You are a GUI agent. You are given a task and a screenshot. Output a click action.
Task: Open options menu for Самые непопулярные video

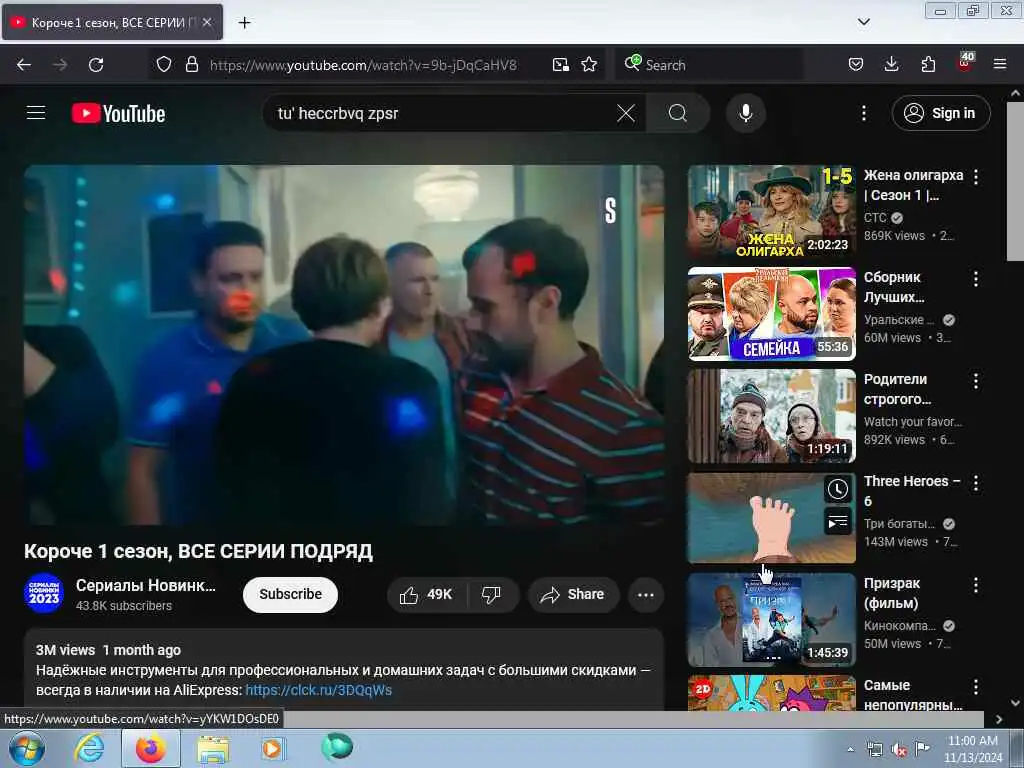[976, 687]
